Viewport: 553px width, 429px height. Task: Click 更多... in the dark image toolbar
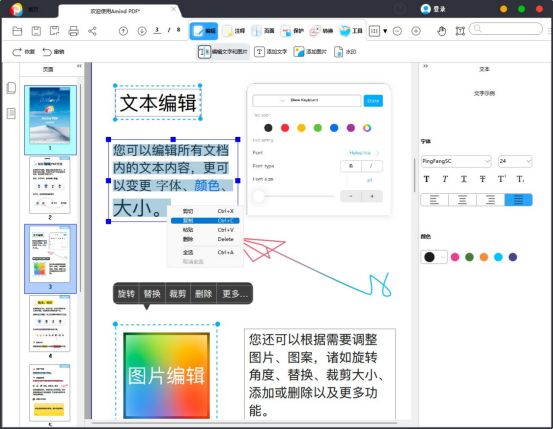[x=235, y=294]
